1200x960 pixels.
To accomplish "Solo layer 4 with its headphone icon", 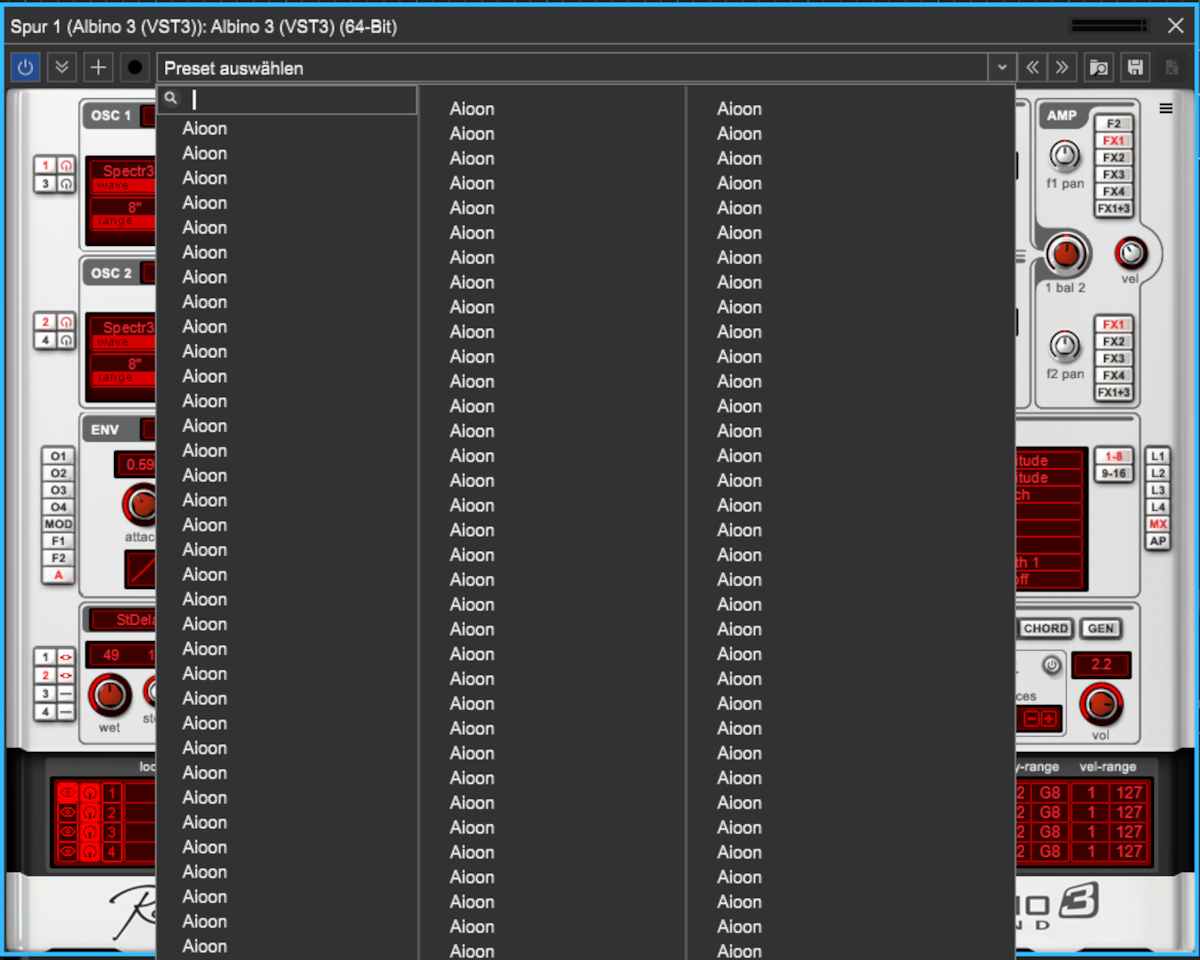I will (x=90, y=852).
